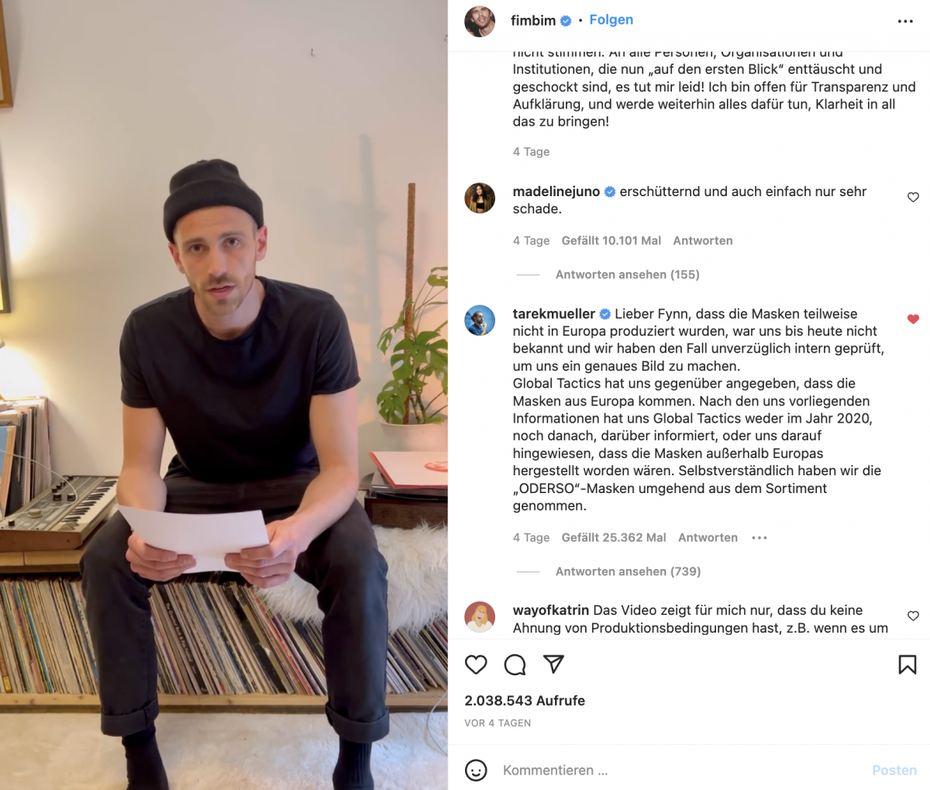Open tarekmueller comment three-dot options
The width and height of the screenshot is (930, 790).
(759, 538)
